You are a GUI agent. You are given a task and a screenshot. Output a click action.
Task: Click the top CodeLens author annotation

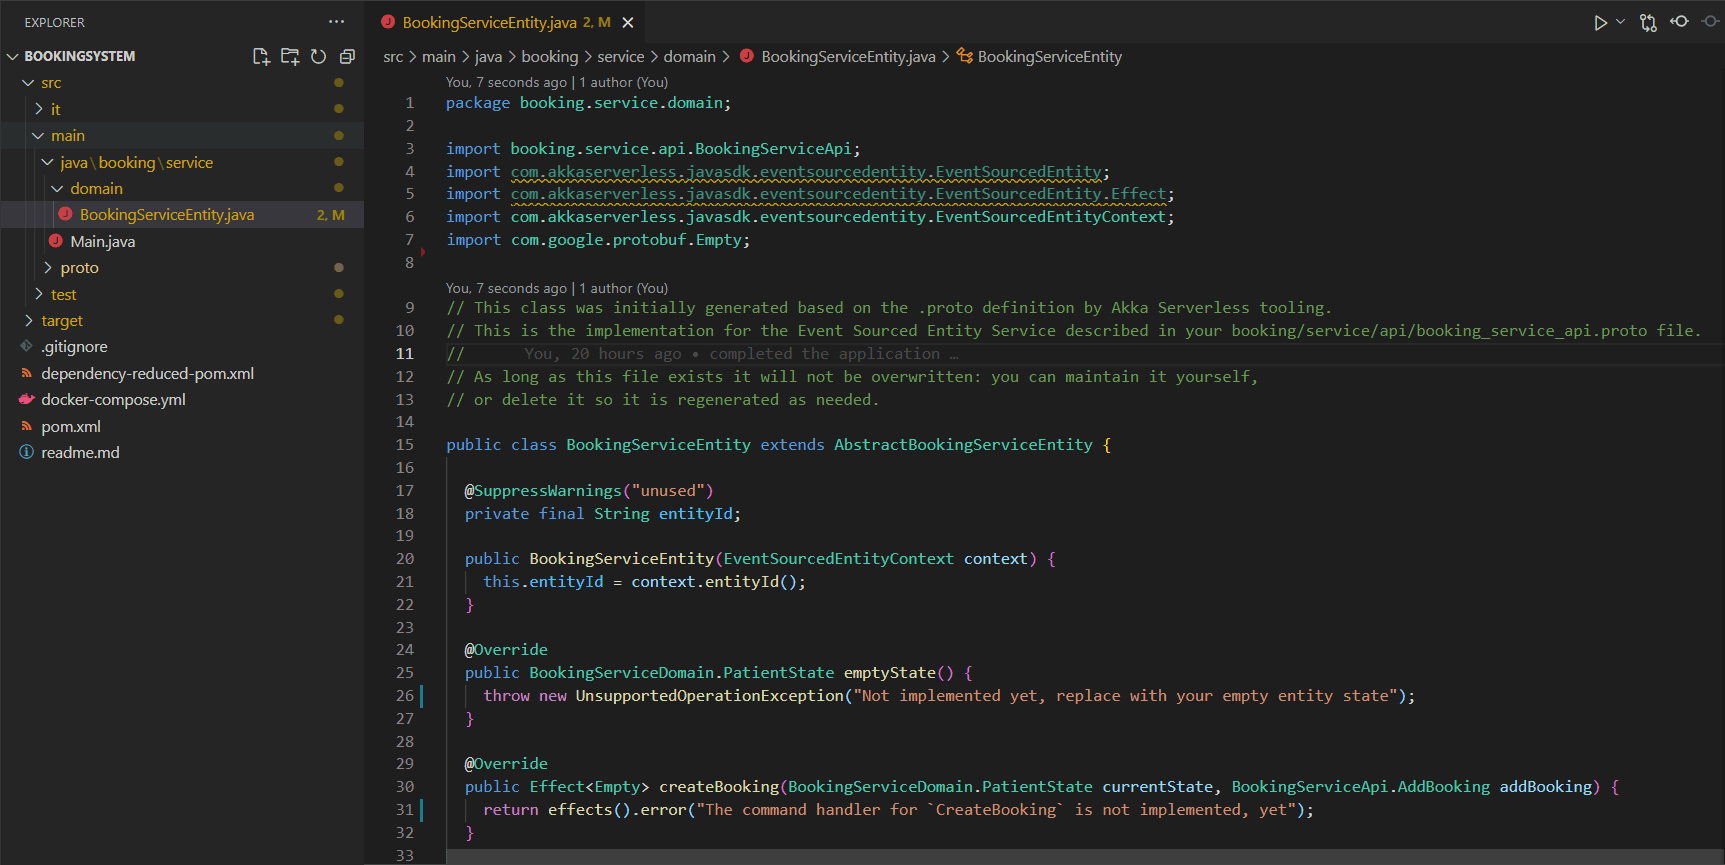pyautogui.click(x=557, y=82)
